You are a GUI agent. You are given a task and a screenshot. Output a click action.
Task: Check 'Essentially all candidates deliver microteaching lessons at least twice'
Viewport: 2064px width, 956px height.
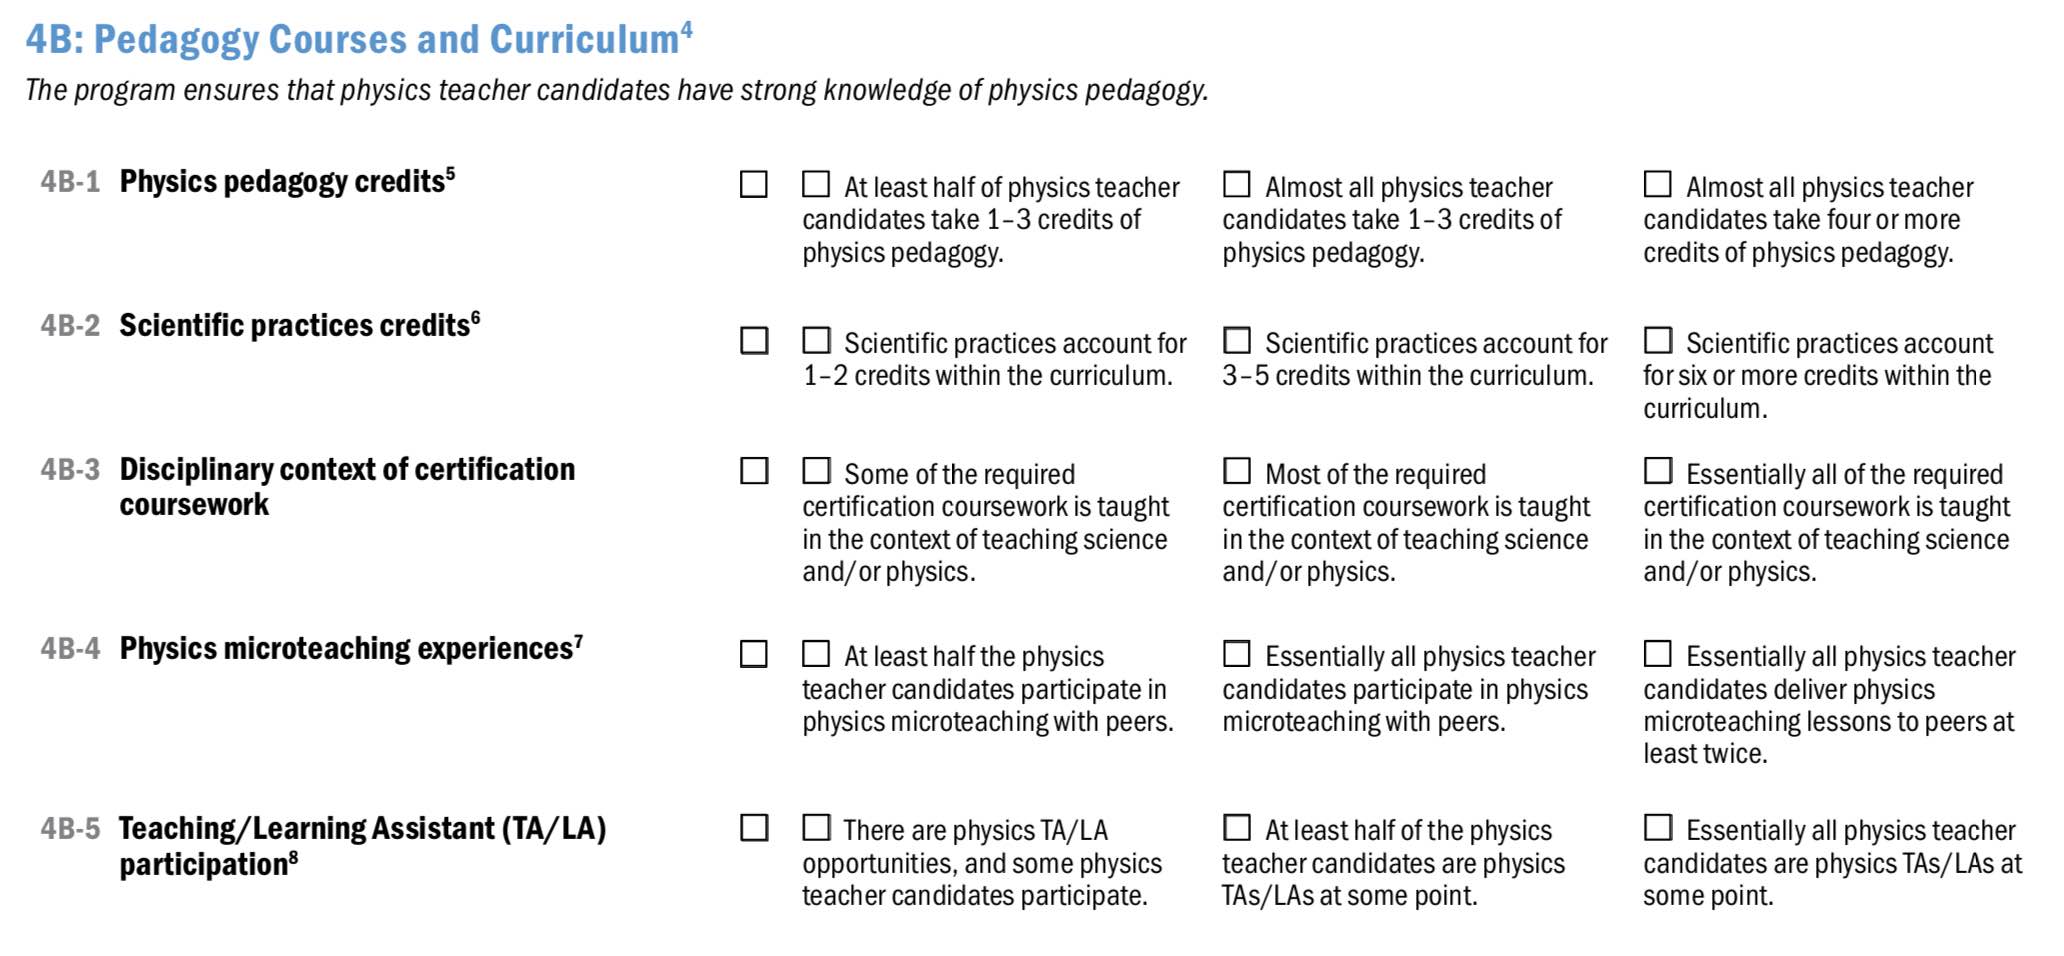[1658, 654]
